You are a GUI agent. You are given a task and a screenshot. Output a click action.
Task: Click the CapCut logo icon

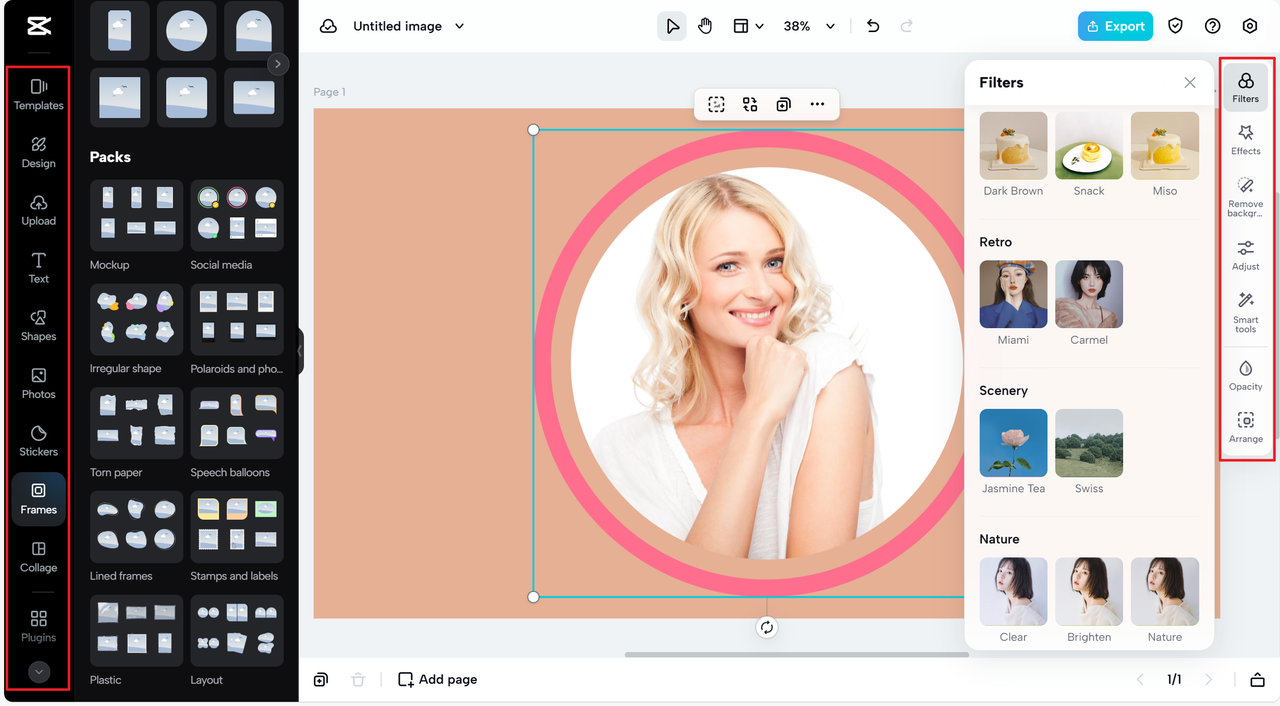pos(39,26)
